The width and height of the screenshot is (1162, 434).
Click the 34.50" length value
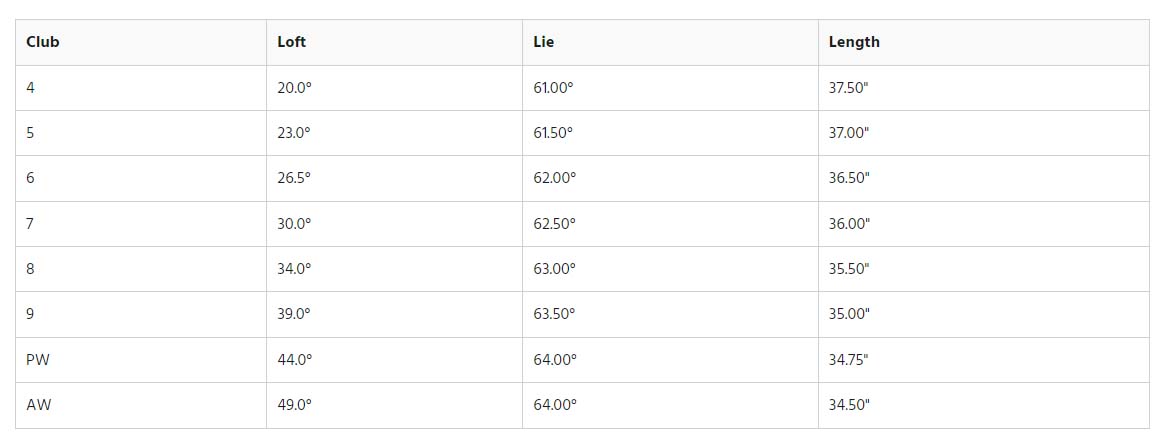[849, 405]
